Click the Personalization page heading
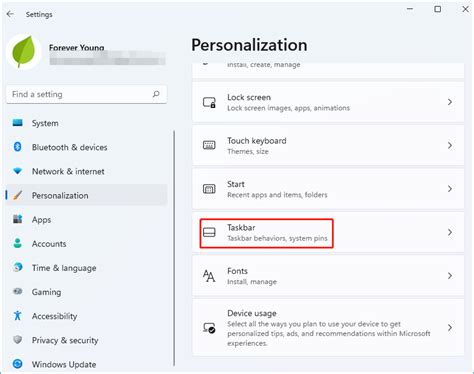 (x=249, y=45)
